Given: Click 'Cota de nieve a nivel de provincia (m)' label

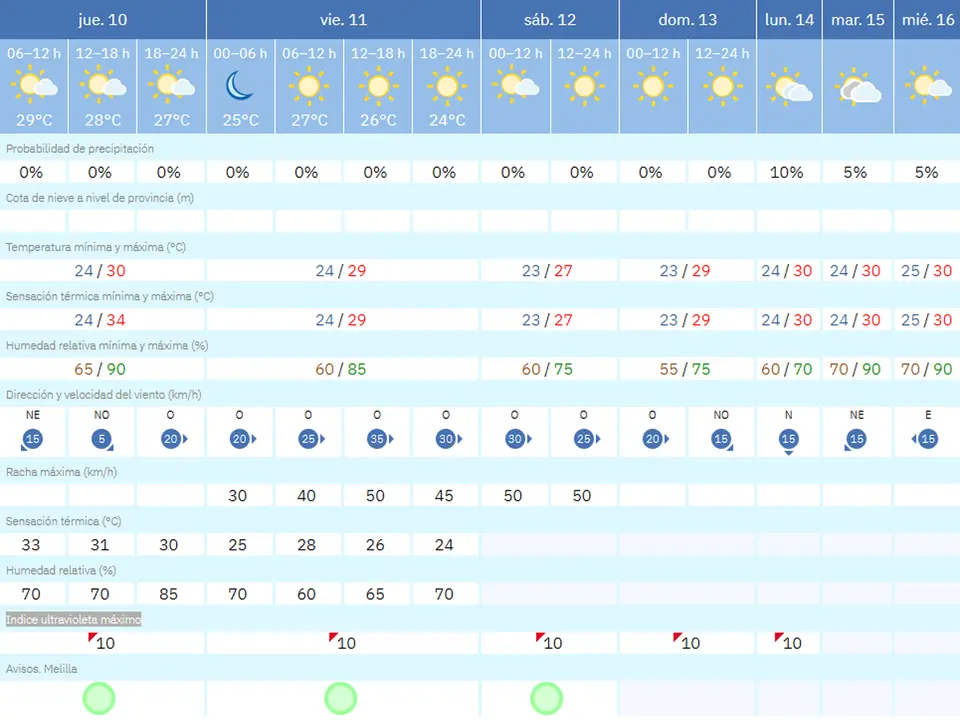Looking at the screenshot, I should (x=100, y=198).
